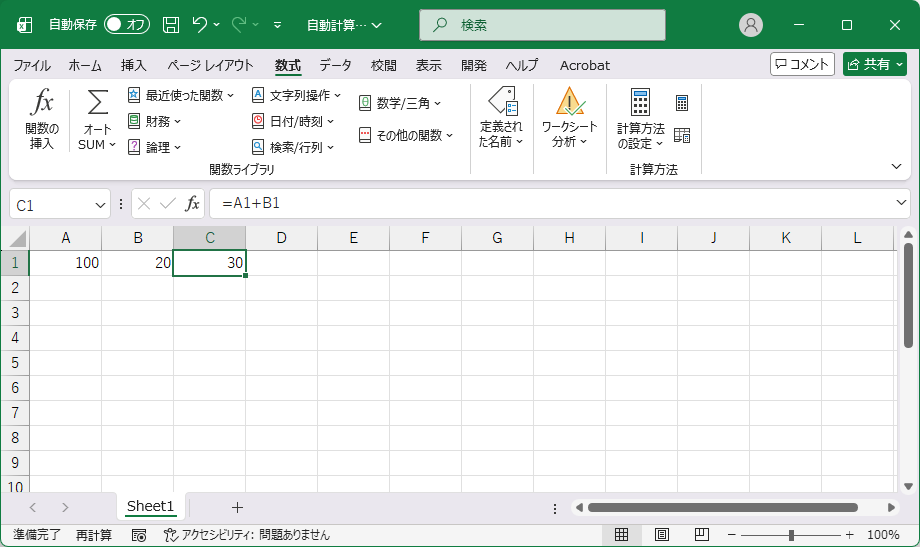Image resolution: width=920 pixels, height=547 pixels.
Task: Click the search magnifier box
Action: [x=542, y=25]
